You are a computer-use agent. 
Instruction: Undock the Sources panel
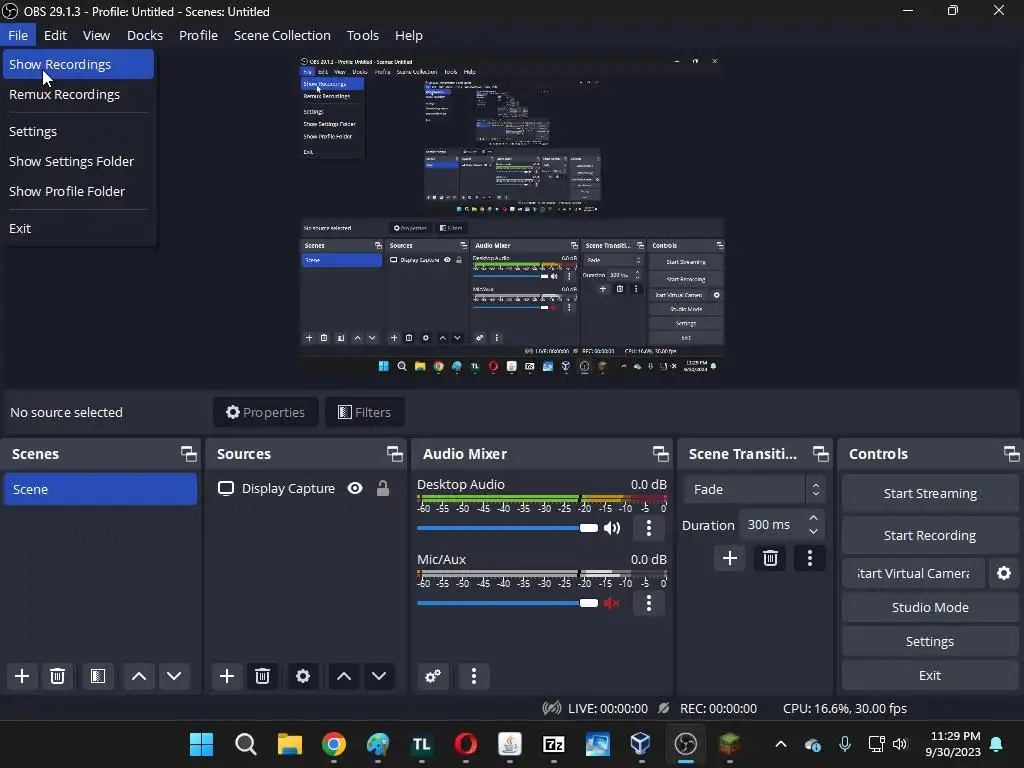(x=394, y=454)
